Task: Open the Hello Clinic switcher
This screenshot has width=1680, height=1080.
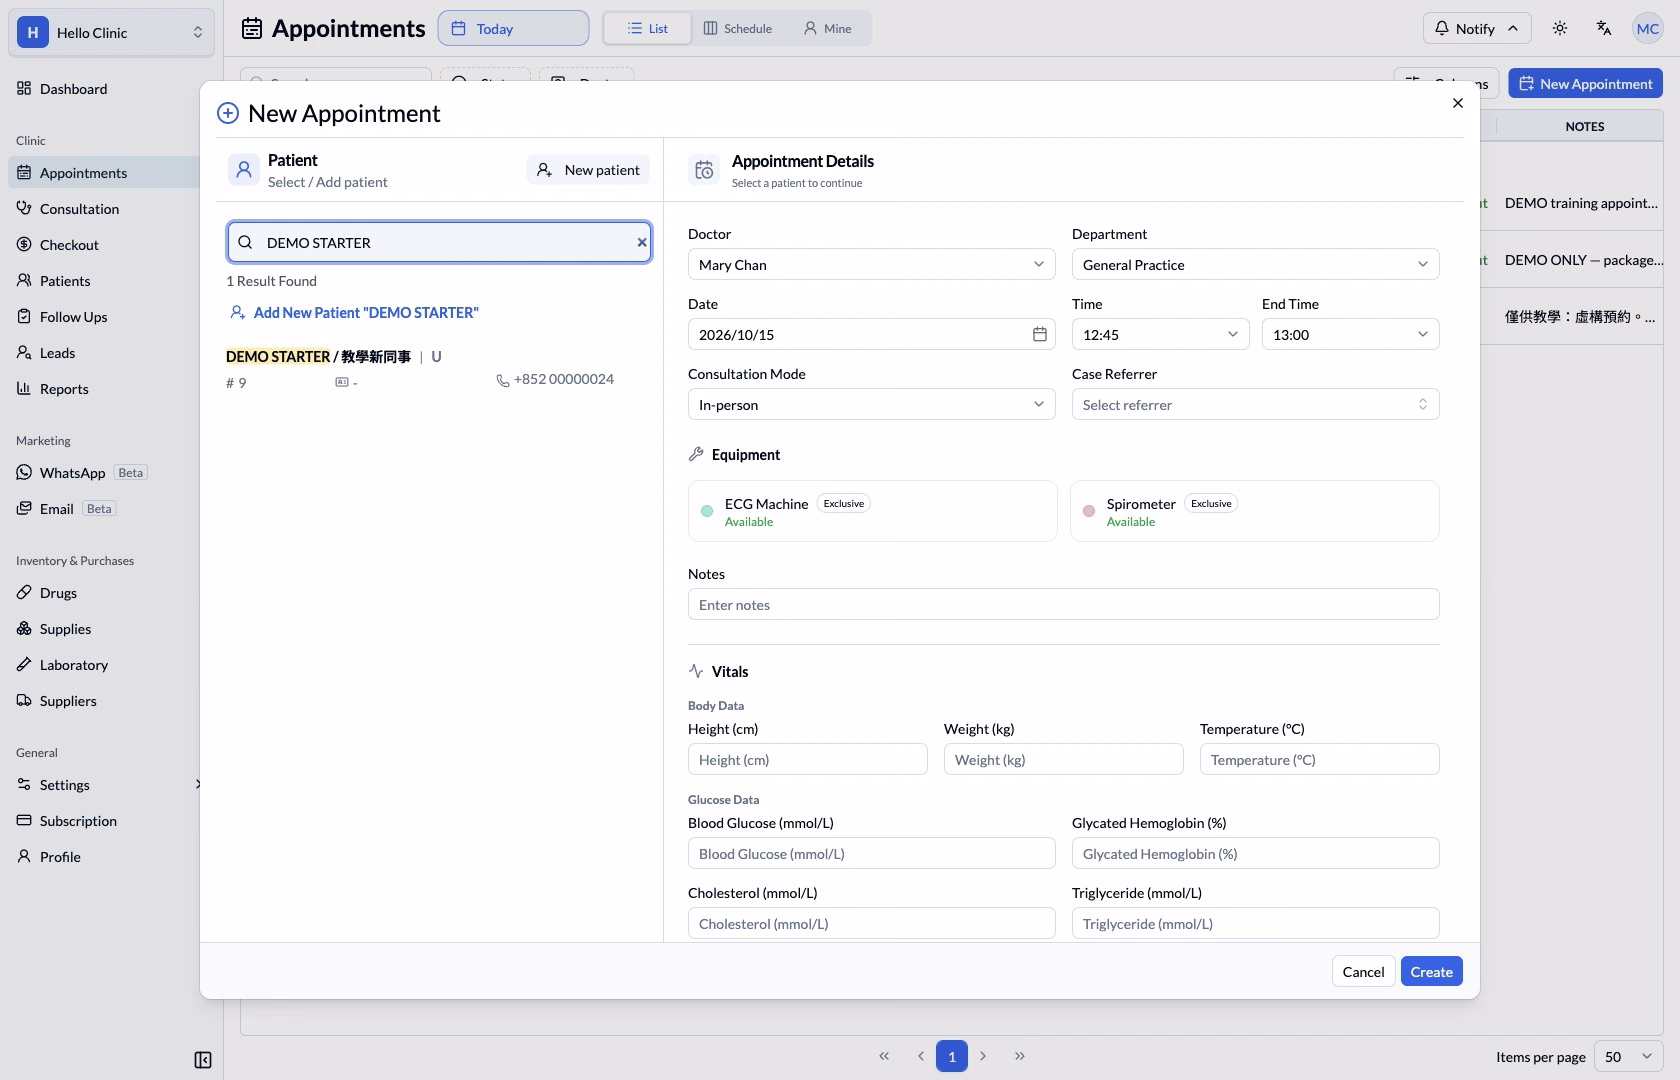Action: [x=112, y=33]
